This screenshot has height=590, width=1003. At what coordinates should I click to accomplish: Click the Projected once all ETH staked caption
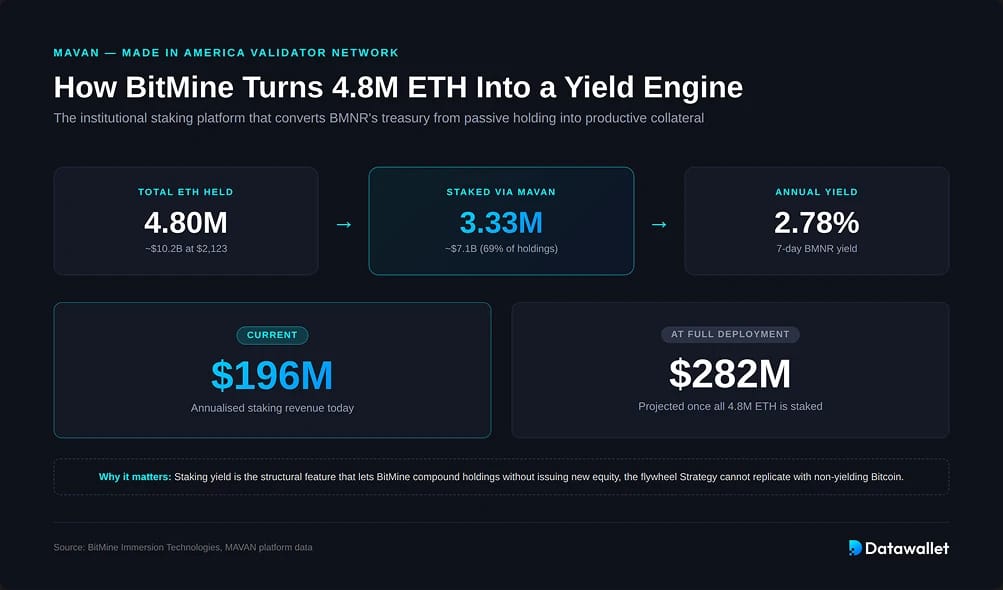(730, 406)
